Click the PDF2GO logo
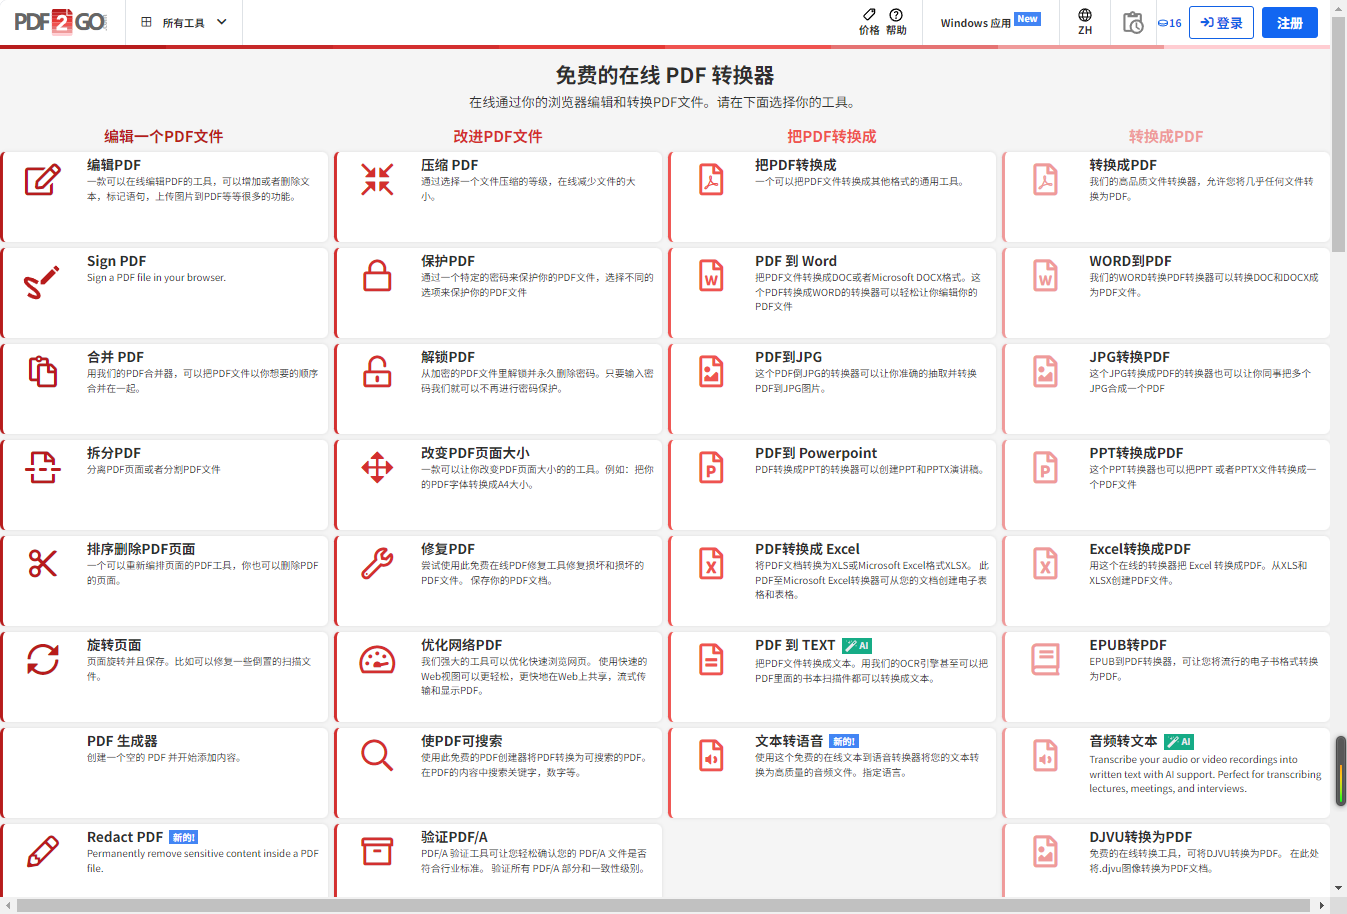Image resolution: width=1347 pixels, height=914 pixels. tap(60, 22)
